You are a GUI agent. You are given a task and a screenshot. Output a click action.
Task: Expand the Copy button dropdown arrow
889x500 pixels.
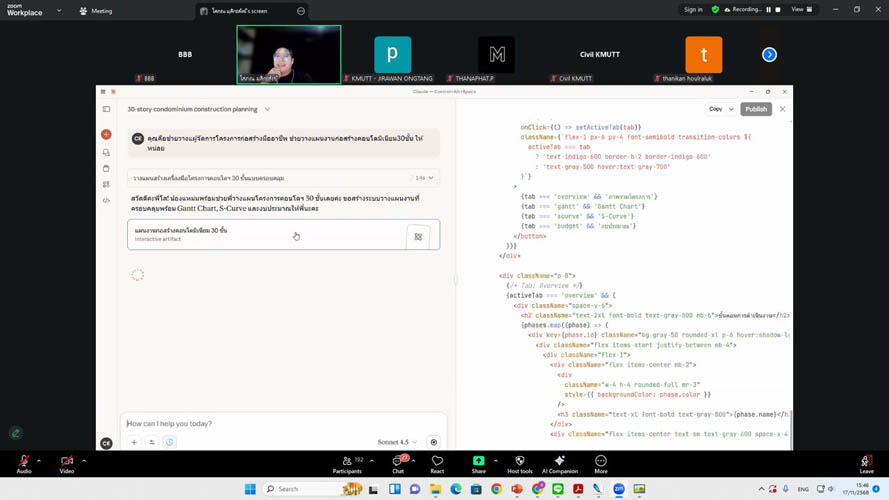point(732,109)
